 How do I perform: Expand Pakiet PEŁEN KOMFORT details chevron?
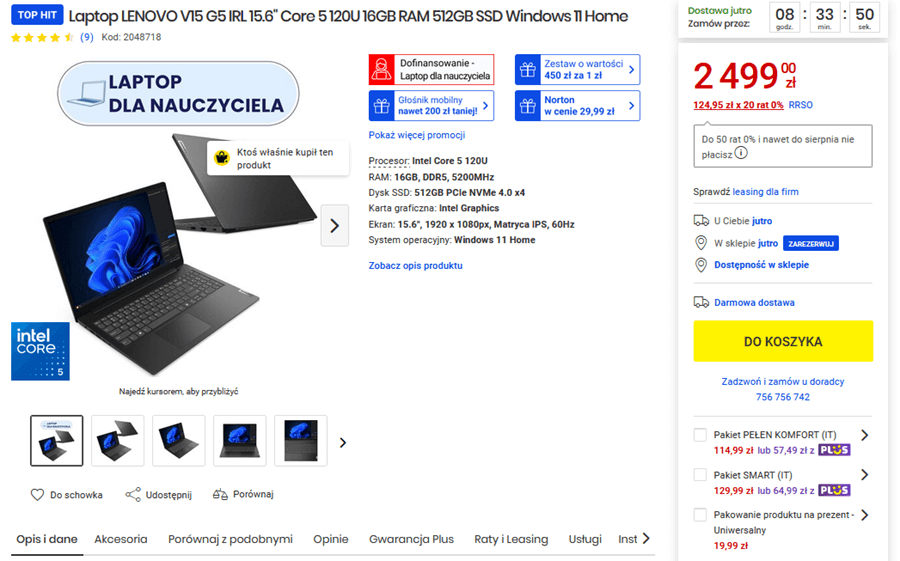[x=864, y=435]
